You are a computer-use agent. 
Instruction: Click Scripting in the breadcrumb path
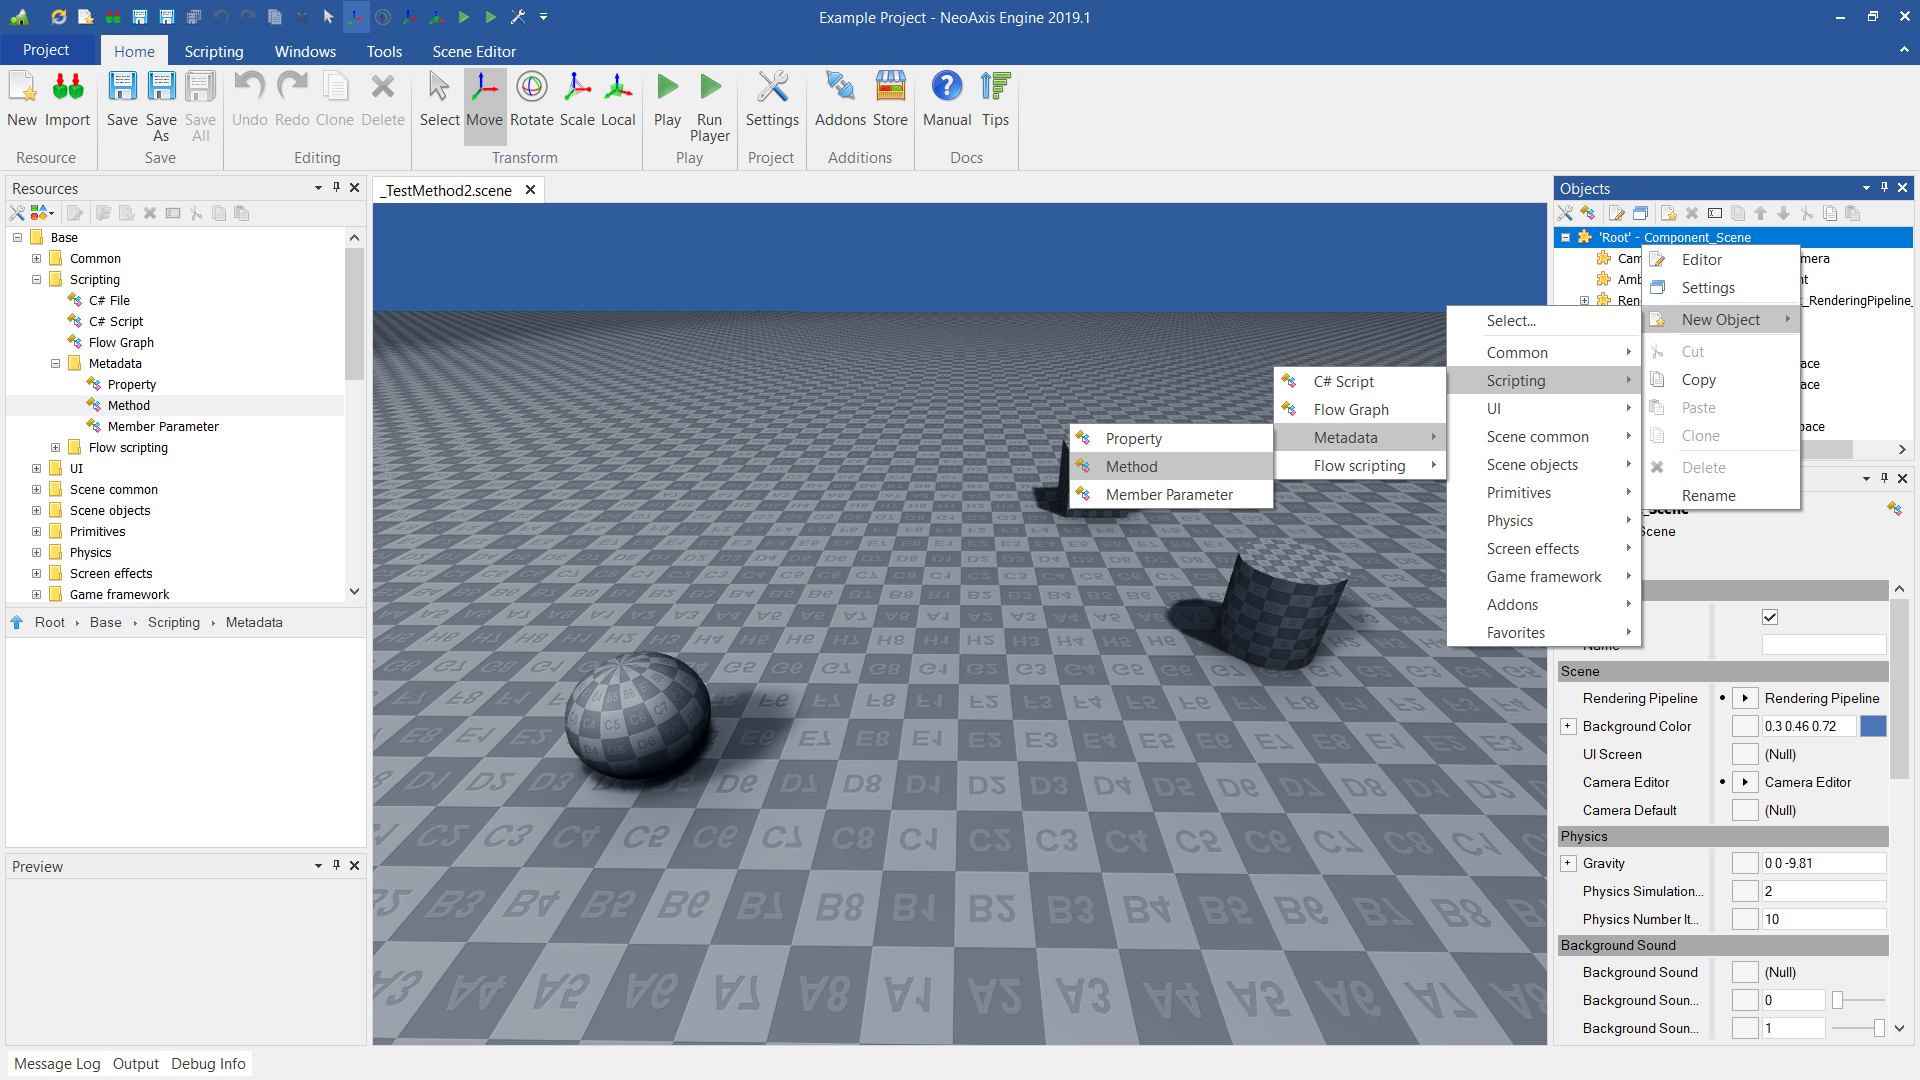[x=174, y=622]
